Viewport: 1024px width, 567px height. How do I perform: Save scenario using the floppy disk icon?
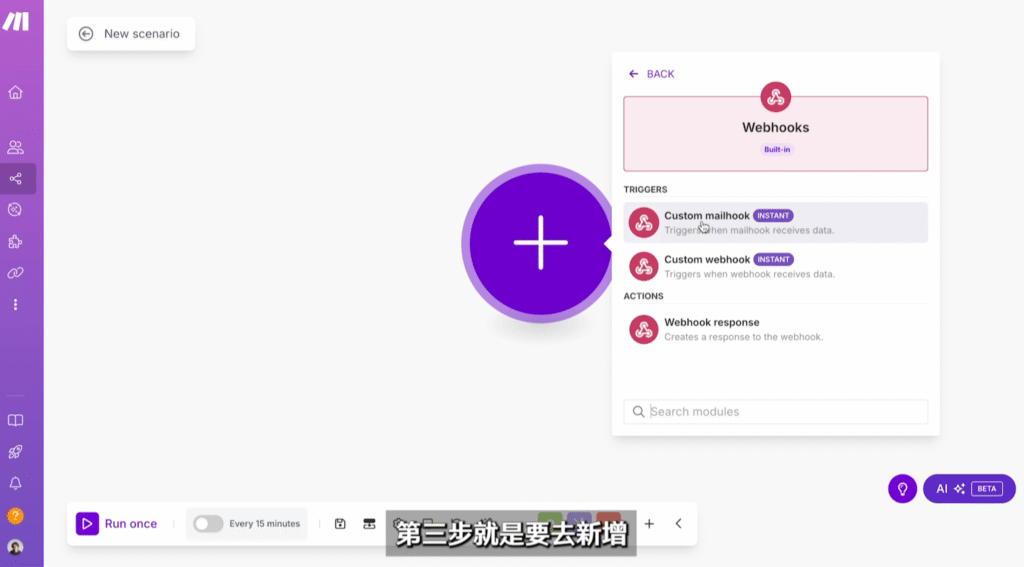340,523
